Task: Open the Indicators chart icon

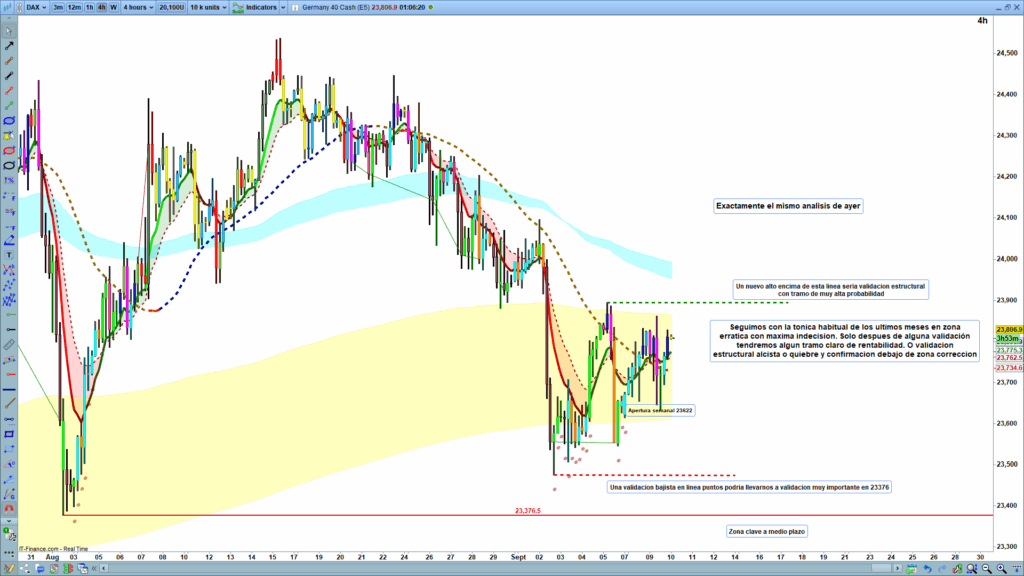Action: pyautogui.click(x=237, y=6)
